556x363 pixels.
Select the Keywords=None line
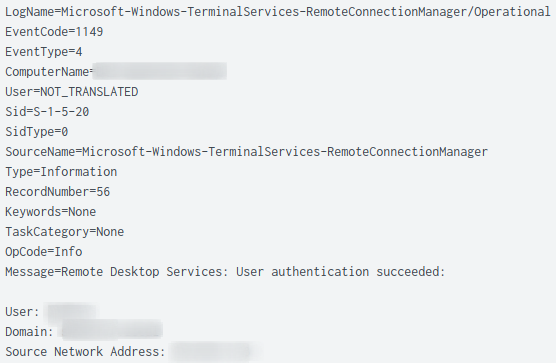[50, 212]
